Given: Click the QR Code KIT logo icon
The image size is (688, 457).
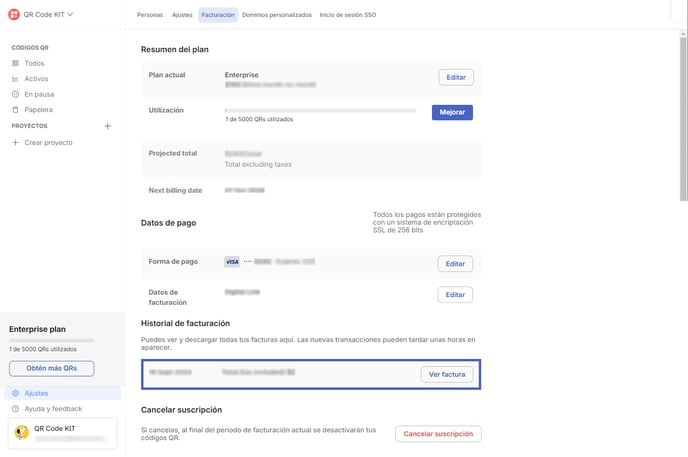Looking at the screenshot, I should point(13,15).
